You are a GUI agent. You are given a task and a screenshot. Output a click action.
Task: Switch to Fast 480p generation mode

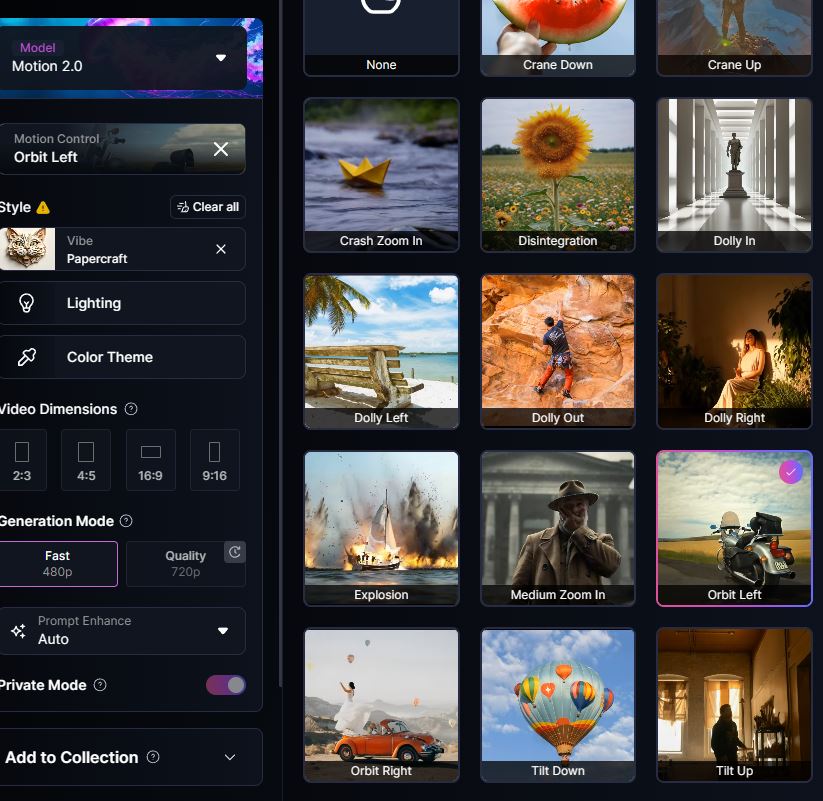tap(58, 563)
